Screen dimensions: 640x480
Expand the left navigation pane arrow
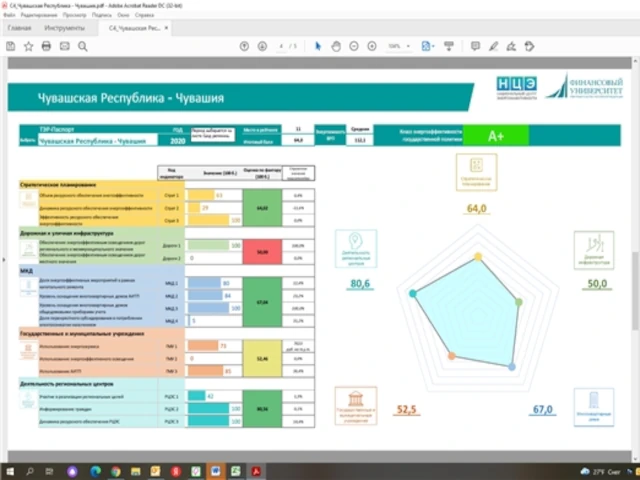pos(4,260)
